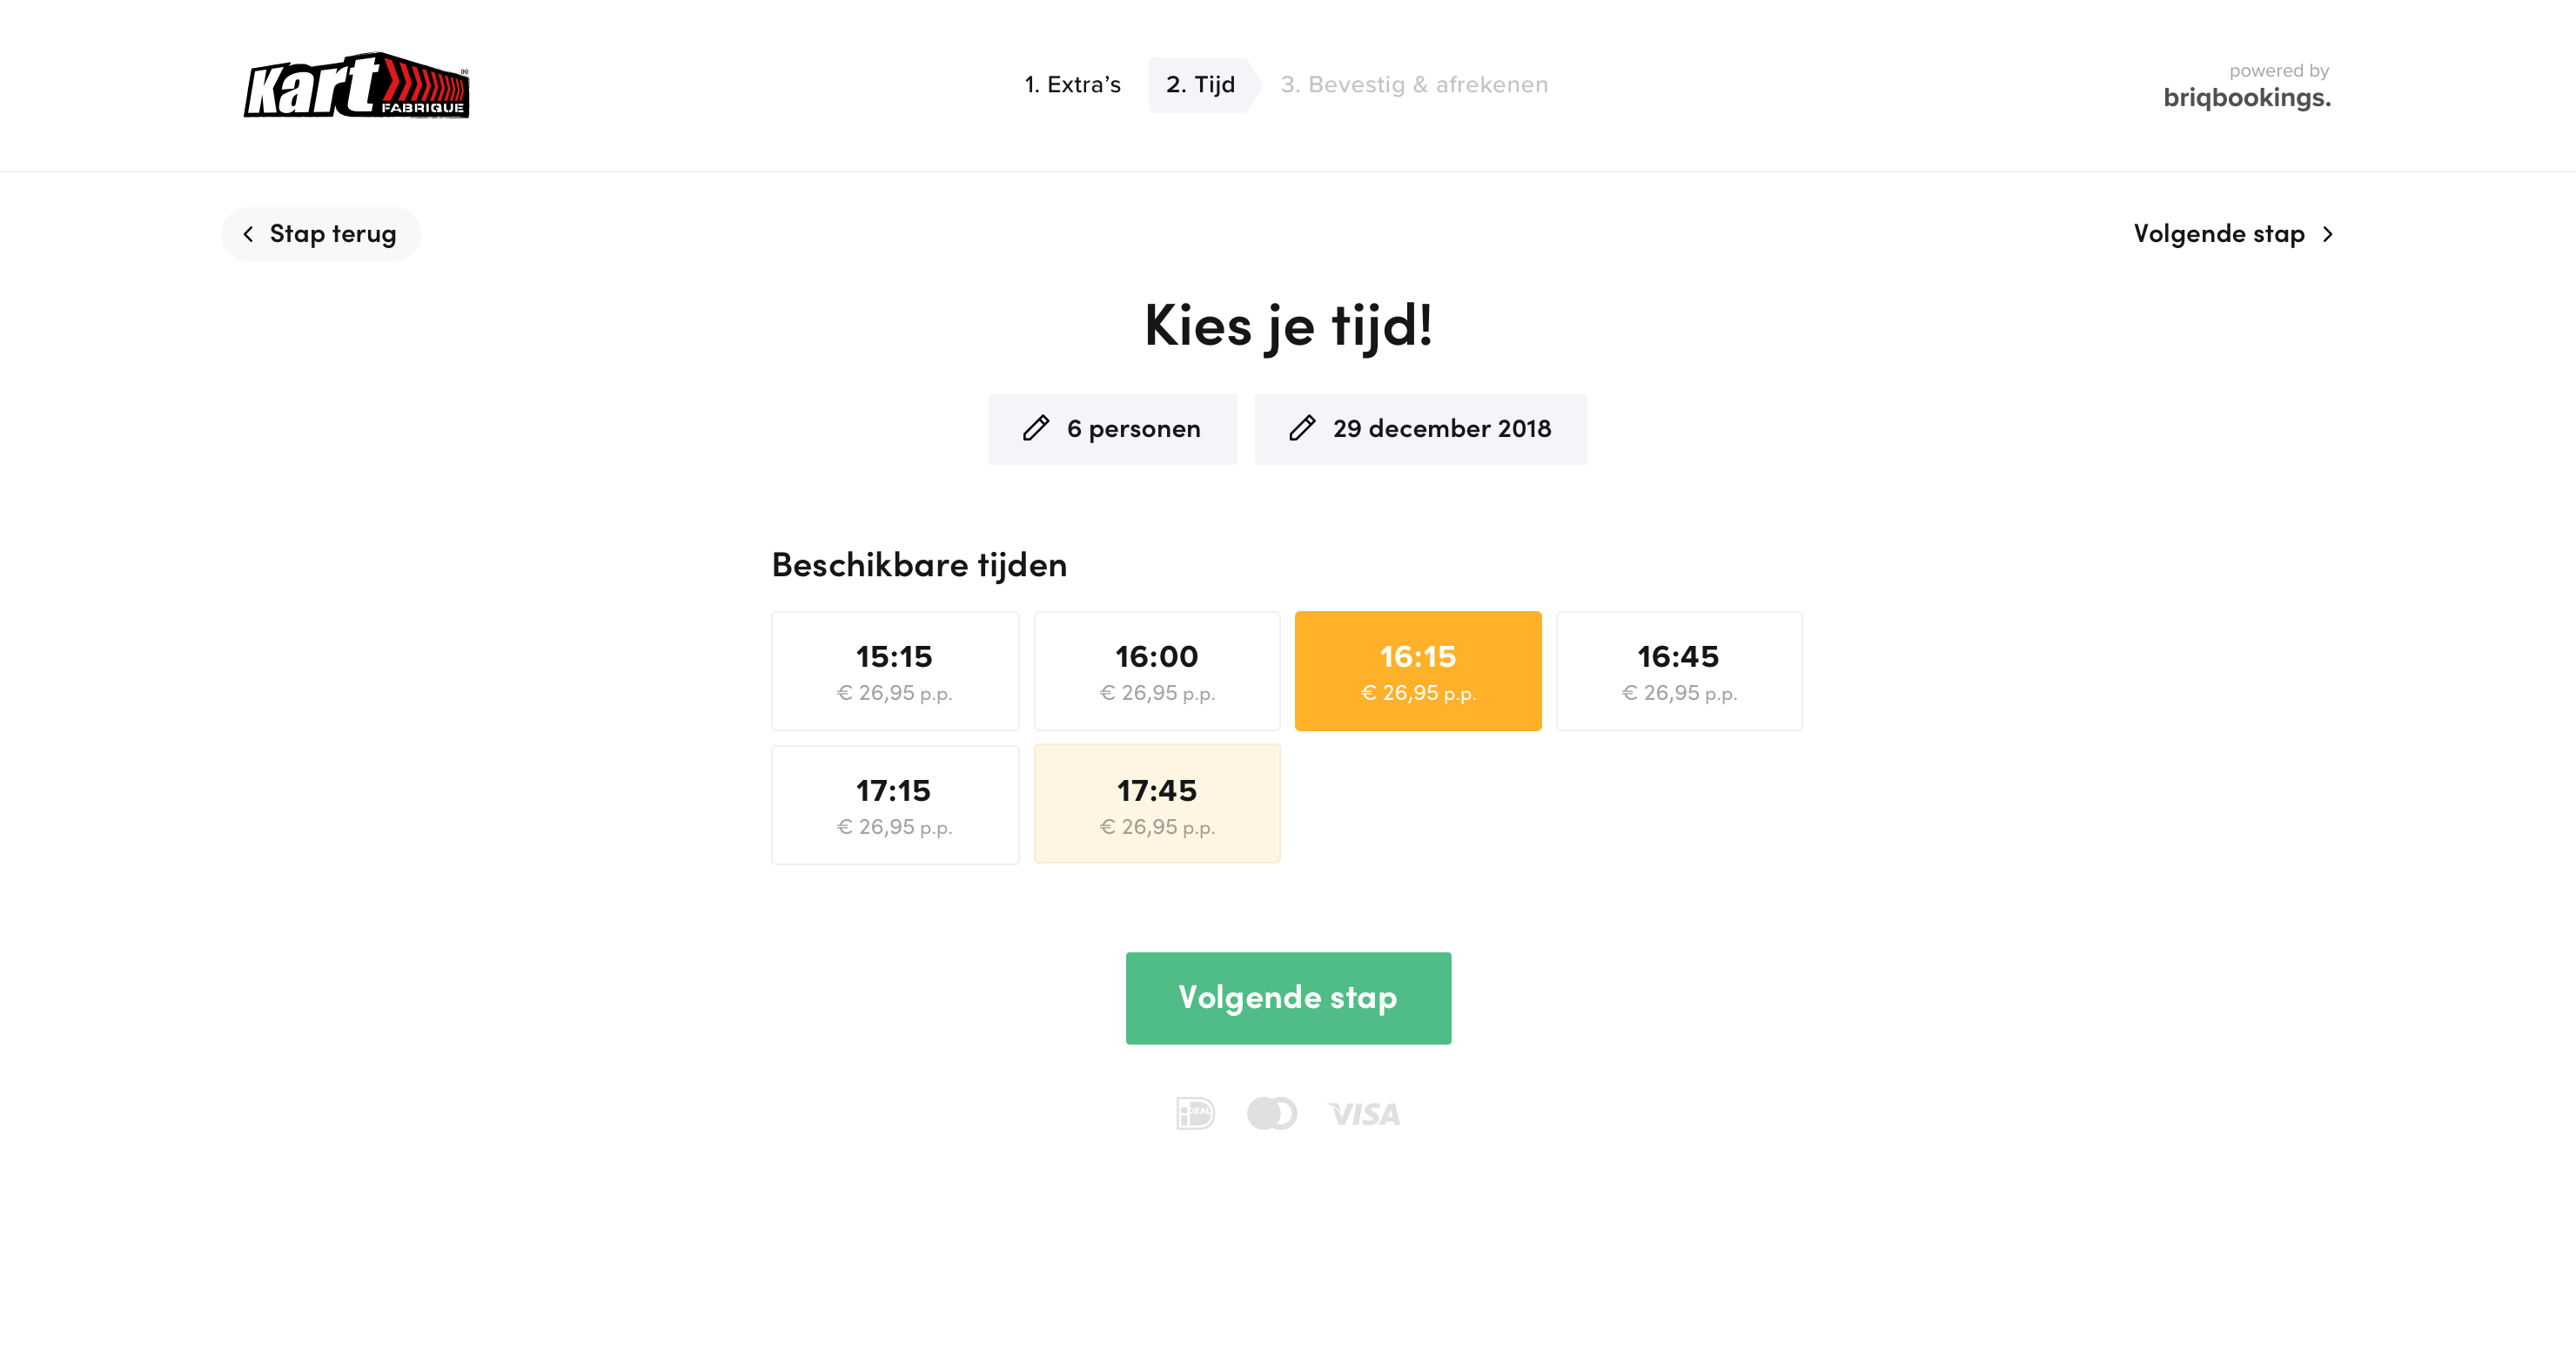The height and width of the screenshot is (1351, 2576).
Task: Select the 17:45 time slot
Action: (1156, 805)
